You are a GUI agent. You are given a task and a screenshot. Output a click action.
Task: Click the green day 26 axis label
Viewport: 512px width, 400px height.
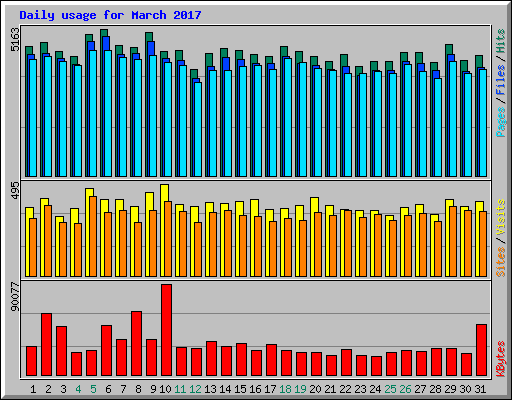[405, 389]
